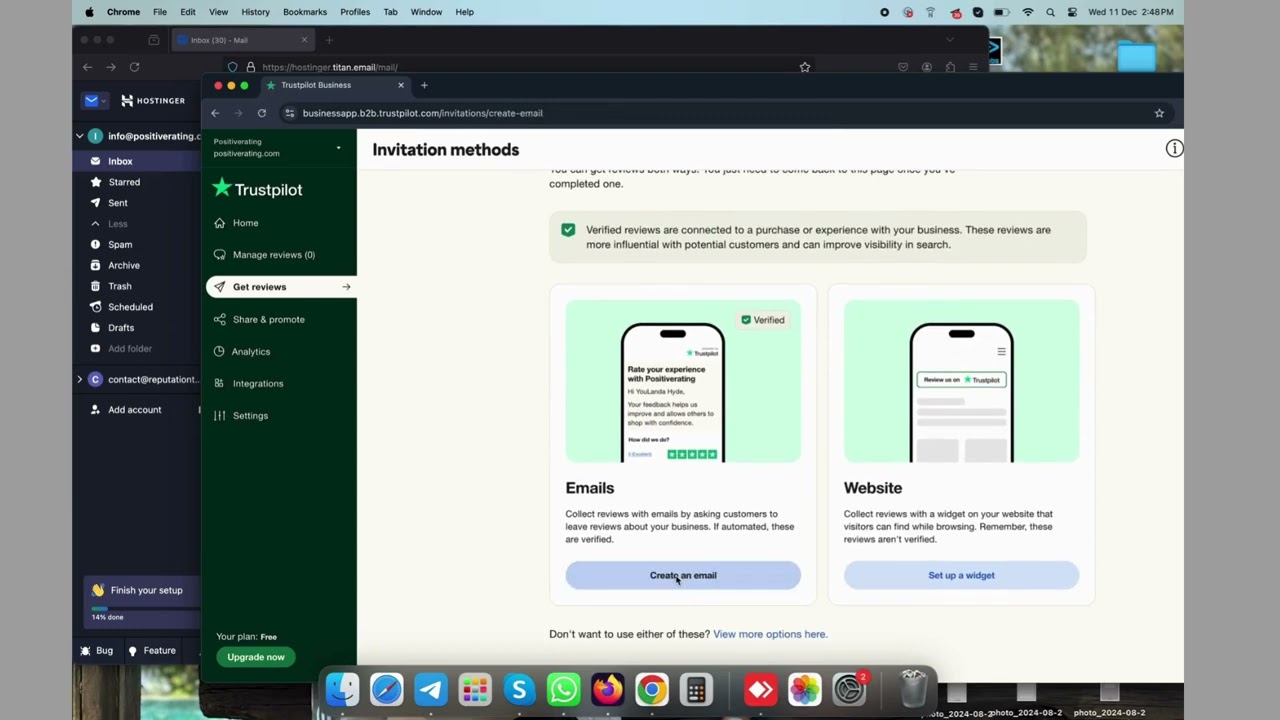Click the Emails phone preview thumbnail
1280x720 pixels.
(683, 381)
